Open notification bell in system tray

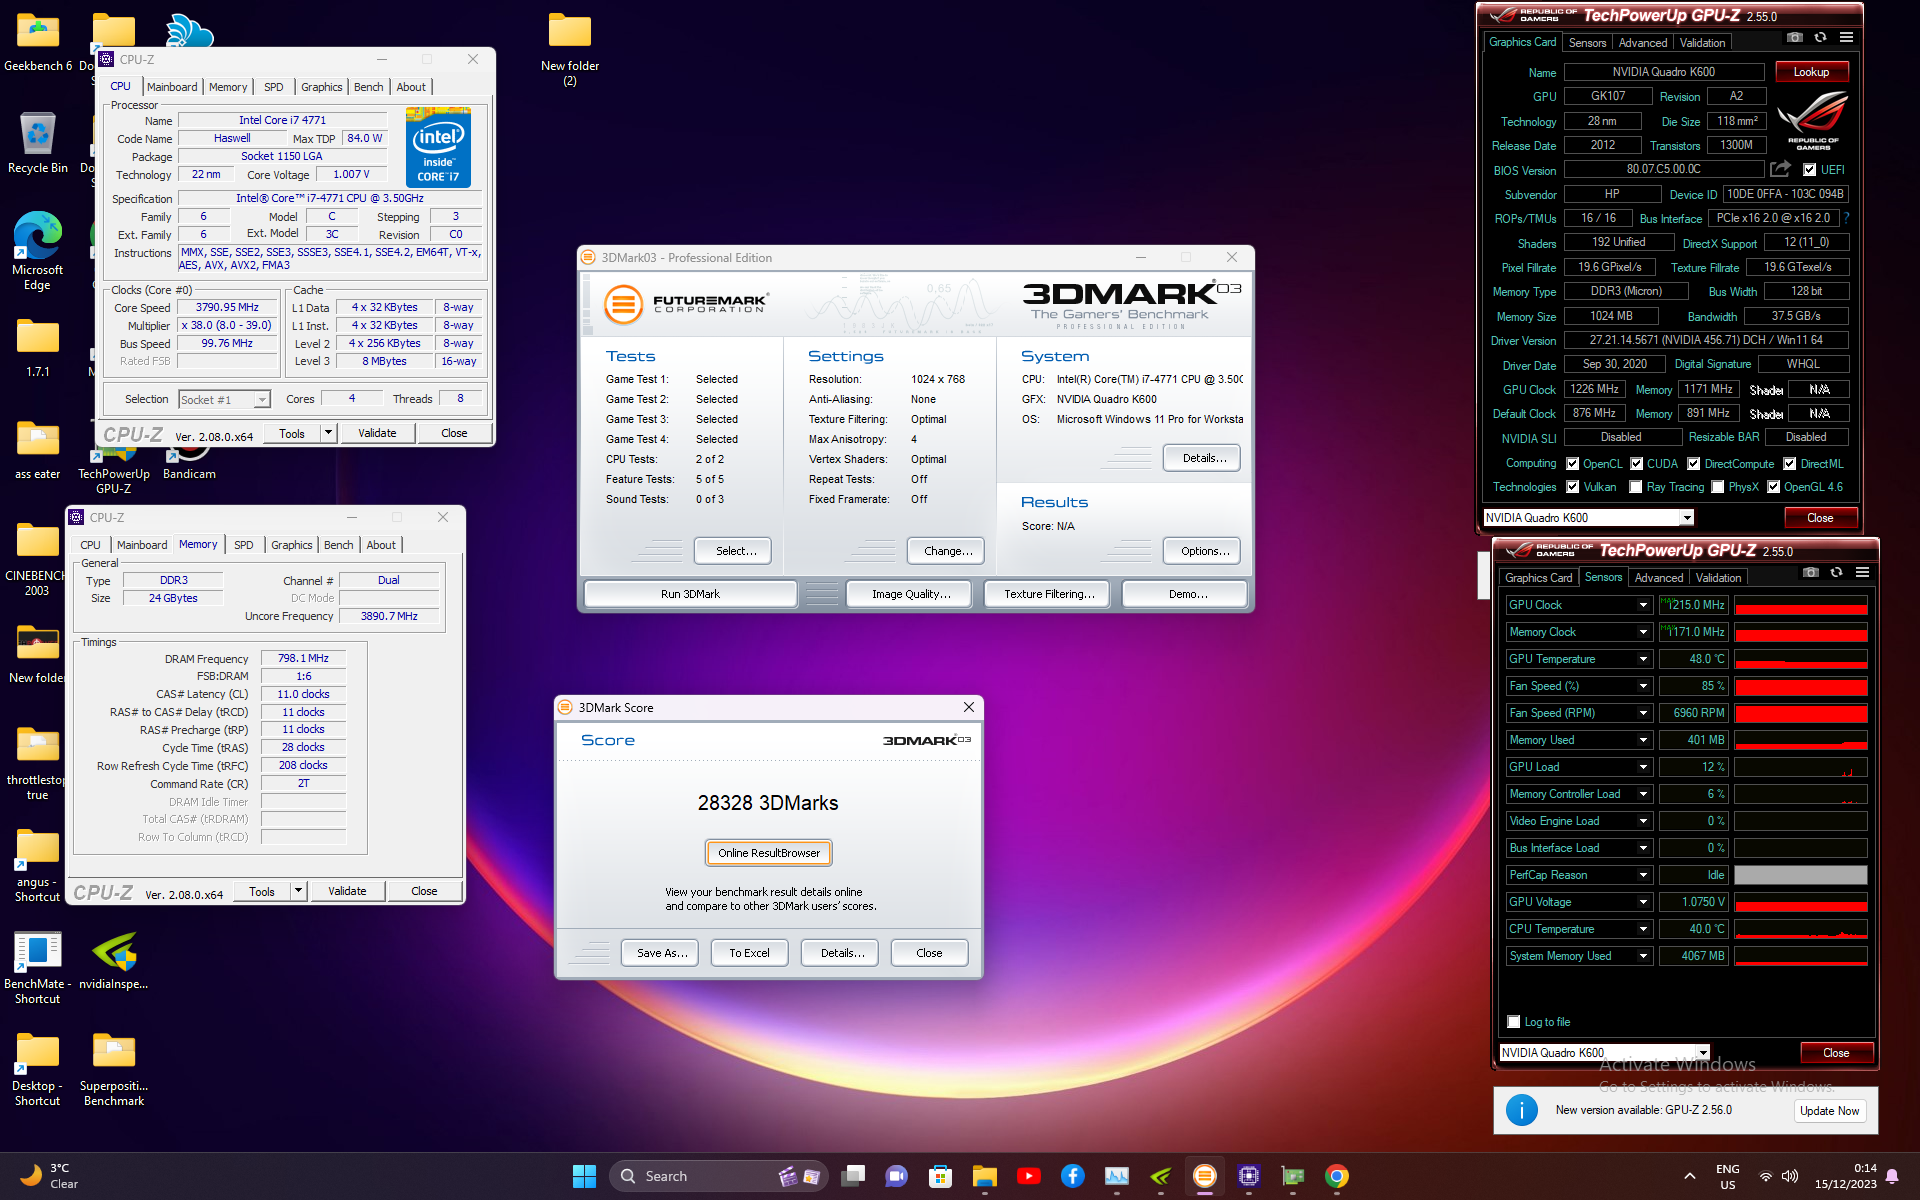(1892, 1176)
